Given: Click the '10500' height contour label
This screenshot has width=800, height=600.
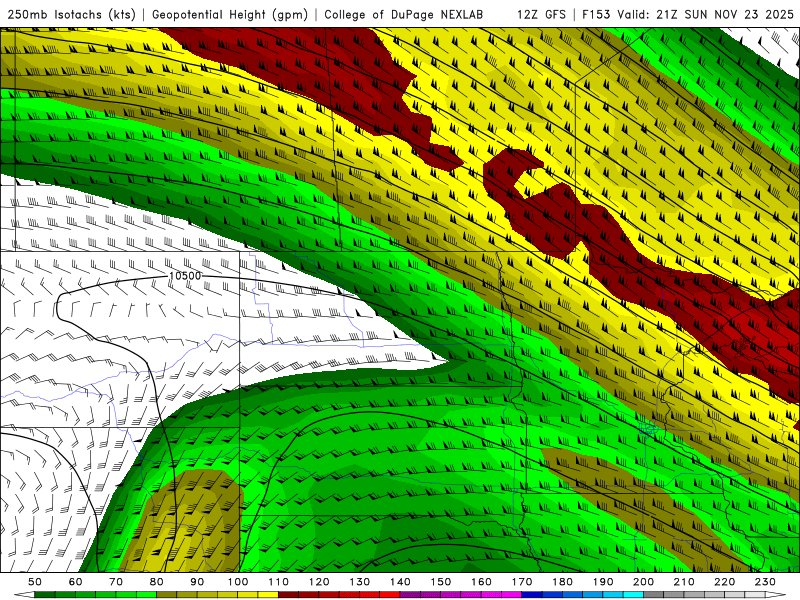Looking at the screenshot, I should coord(185,276).
